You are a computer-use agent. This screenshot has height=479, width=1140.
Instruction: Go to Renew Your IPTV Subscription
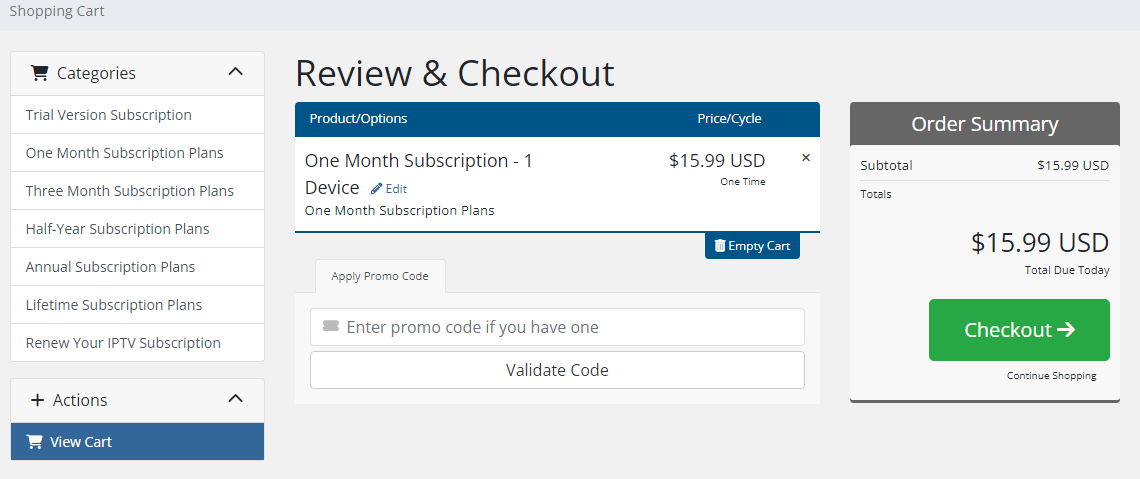coord(123,343)
